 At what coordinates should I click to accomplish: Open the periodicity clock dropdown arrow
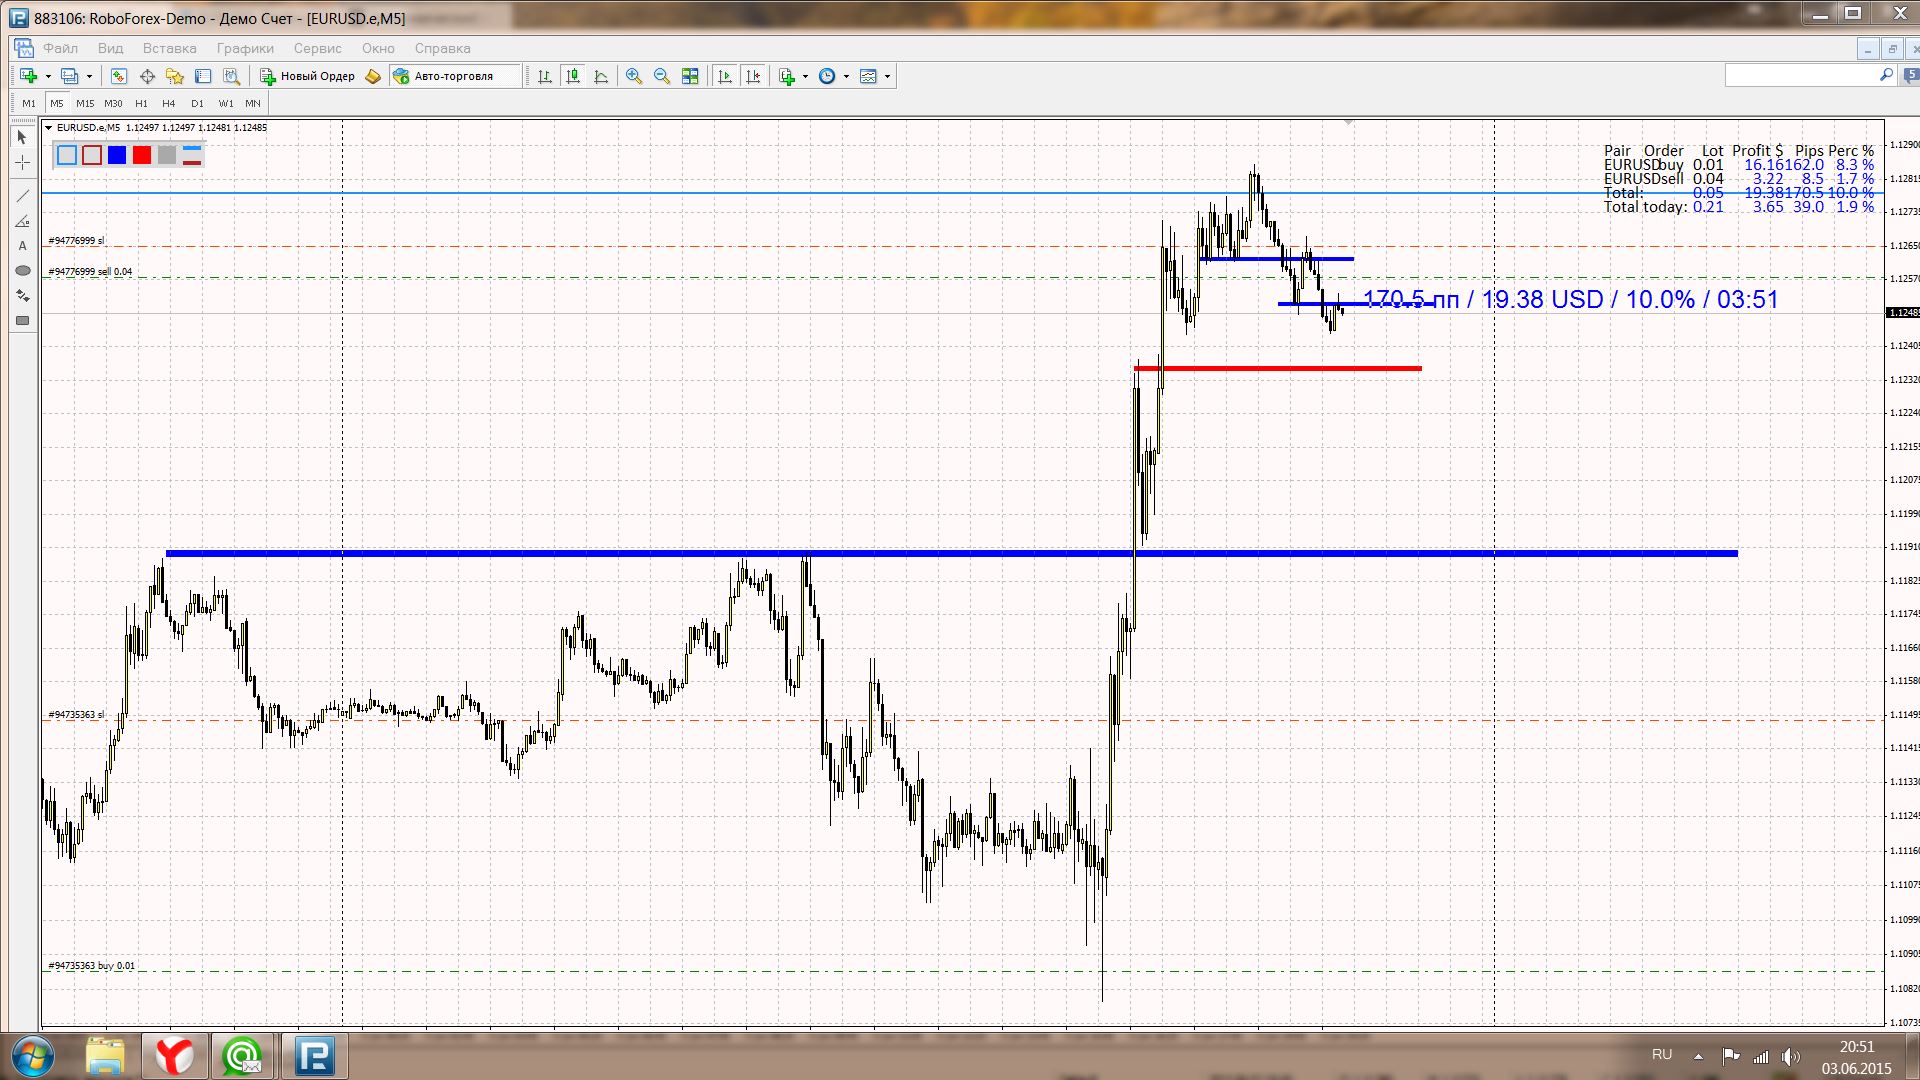tap(846, 76)
